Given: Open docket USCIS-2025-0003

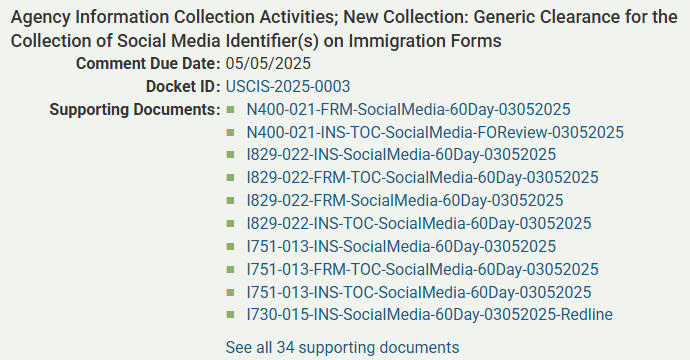Looking at the screenshot, I should 288,86.
